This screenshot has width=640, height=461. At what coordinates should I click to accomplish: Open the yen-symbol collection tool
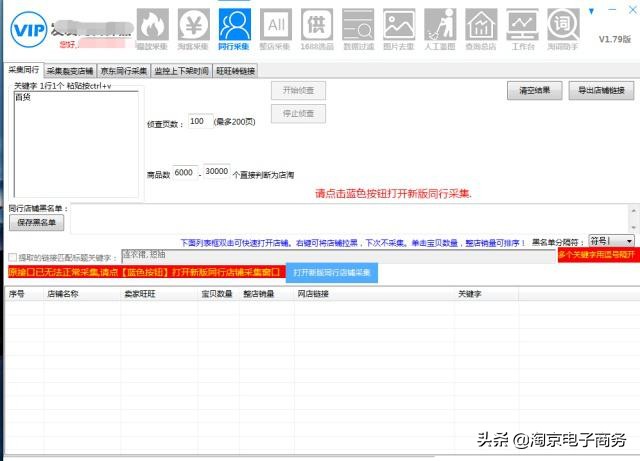tap(193, 29)
